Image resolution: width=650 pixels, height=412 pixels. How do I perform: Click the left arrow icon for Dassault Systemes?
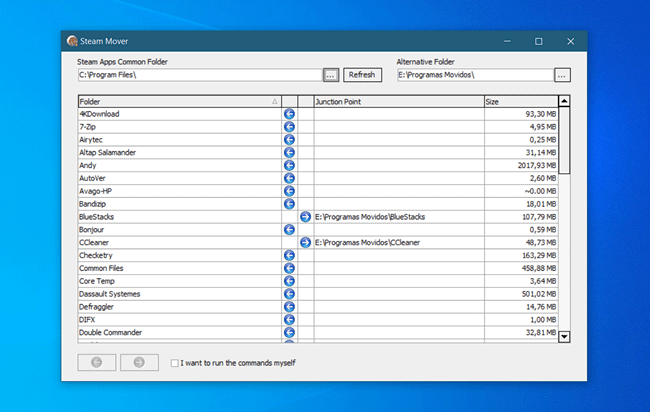[289, 294]
